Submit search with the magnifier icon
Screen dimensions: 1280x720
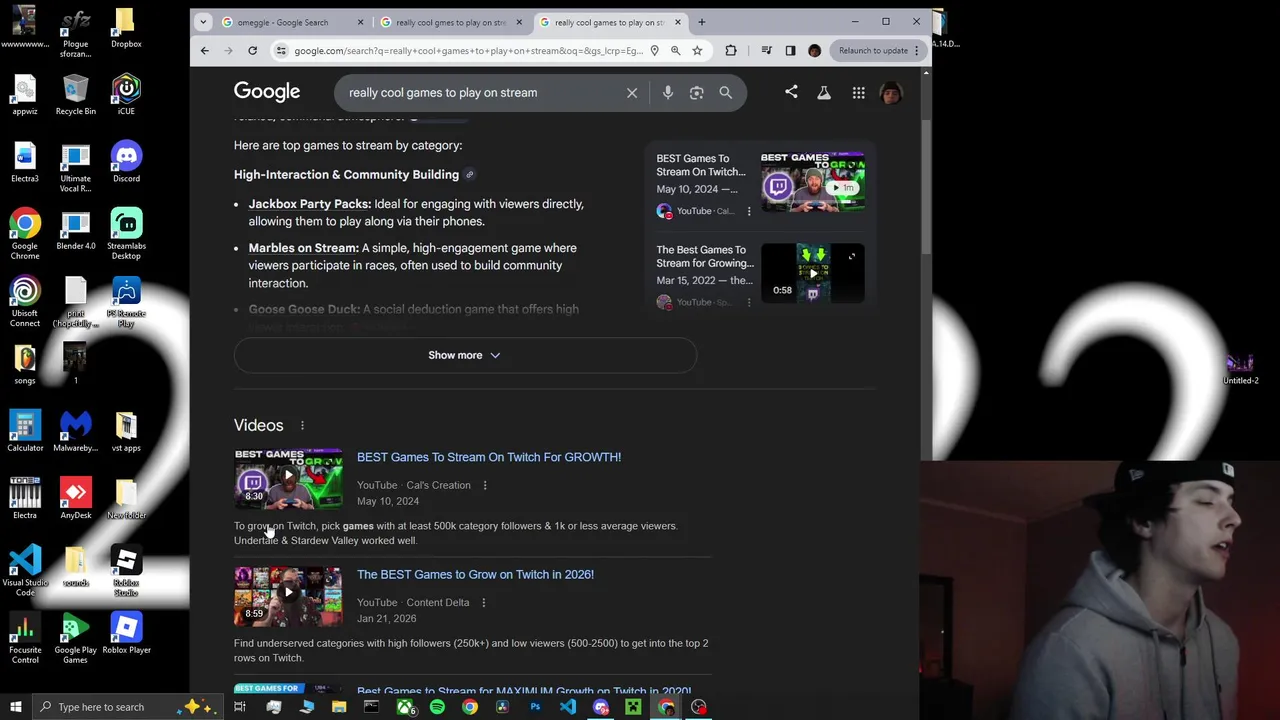coord(726,93)
